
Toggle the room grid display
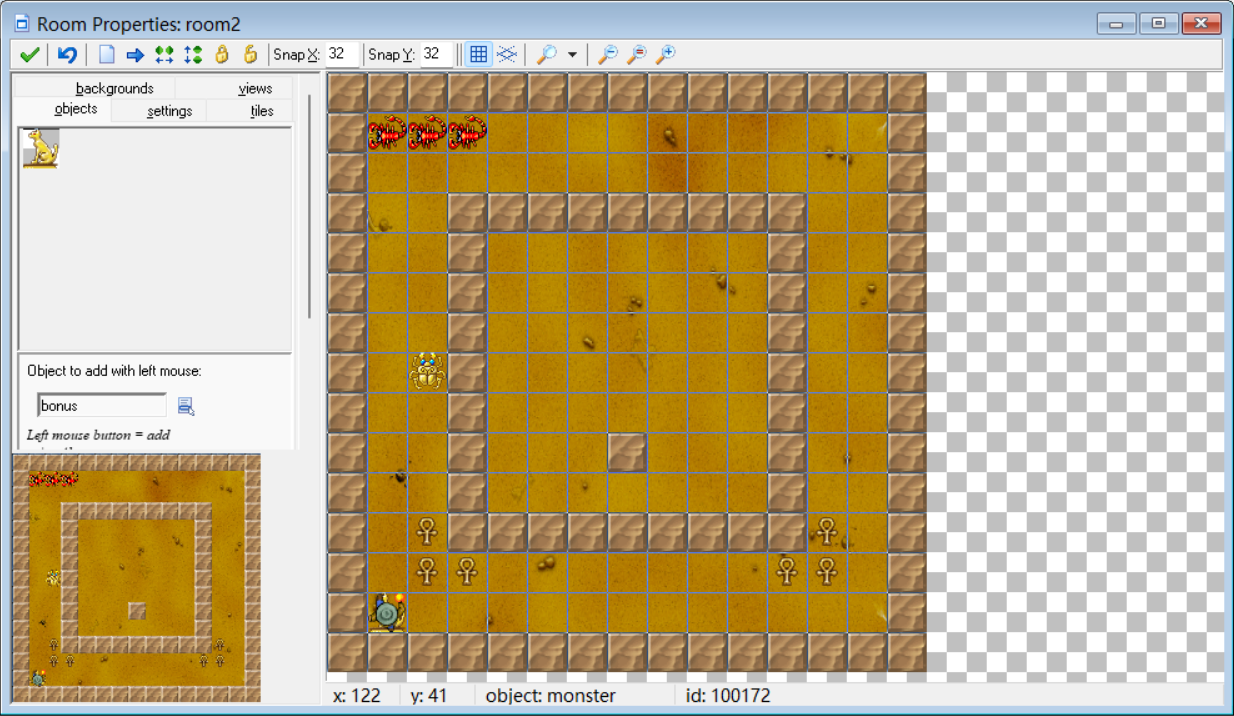click(479, 55)
